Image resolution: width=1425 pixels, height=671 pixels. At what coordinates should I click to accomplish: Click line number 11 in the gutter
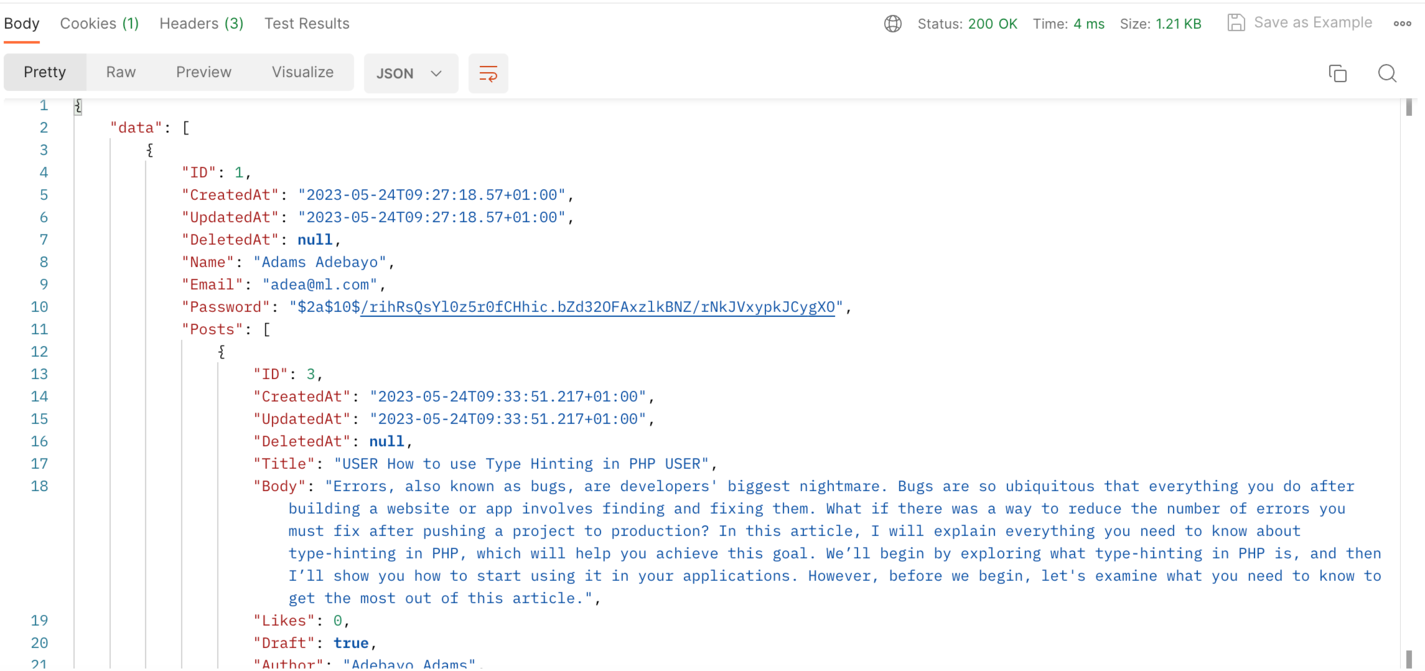pos(39,329)
